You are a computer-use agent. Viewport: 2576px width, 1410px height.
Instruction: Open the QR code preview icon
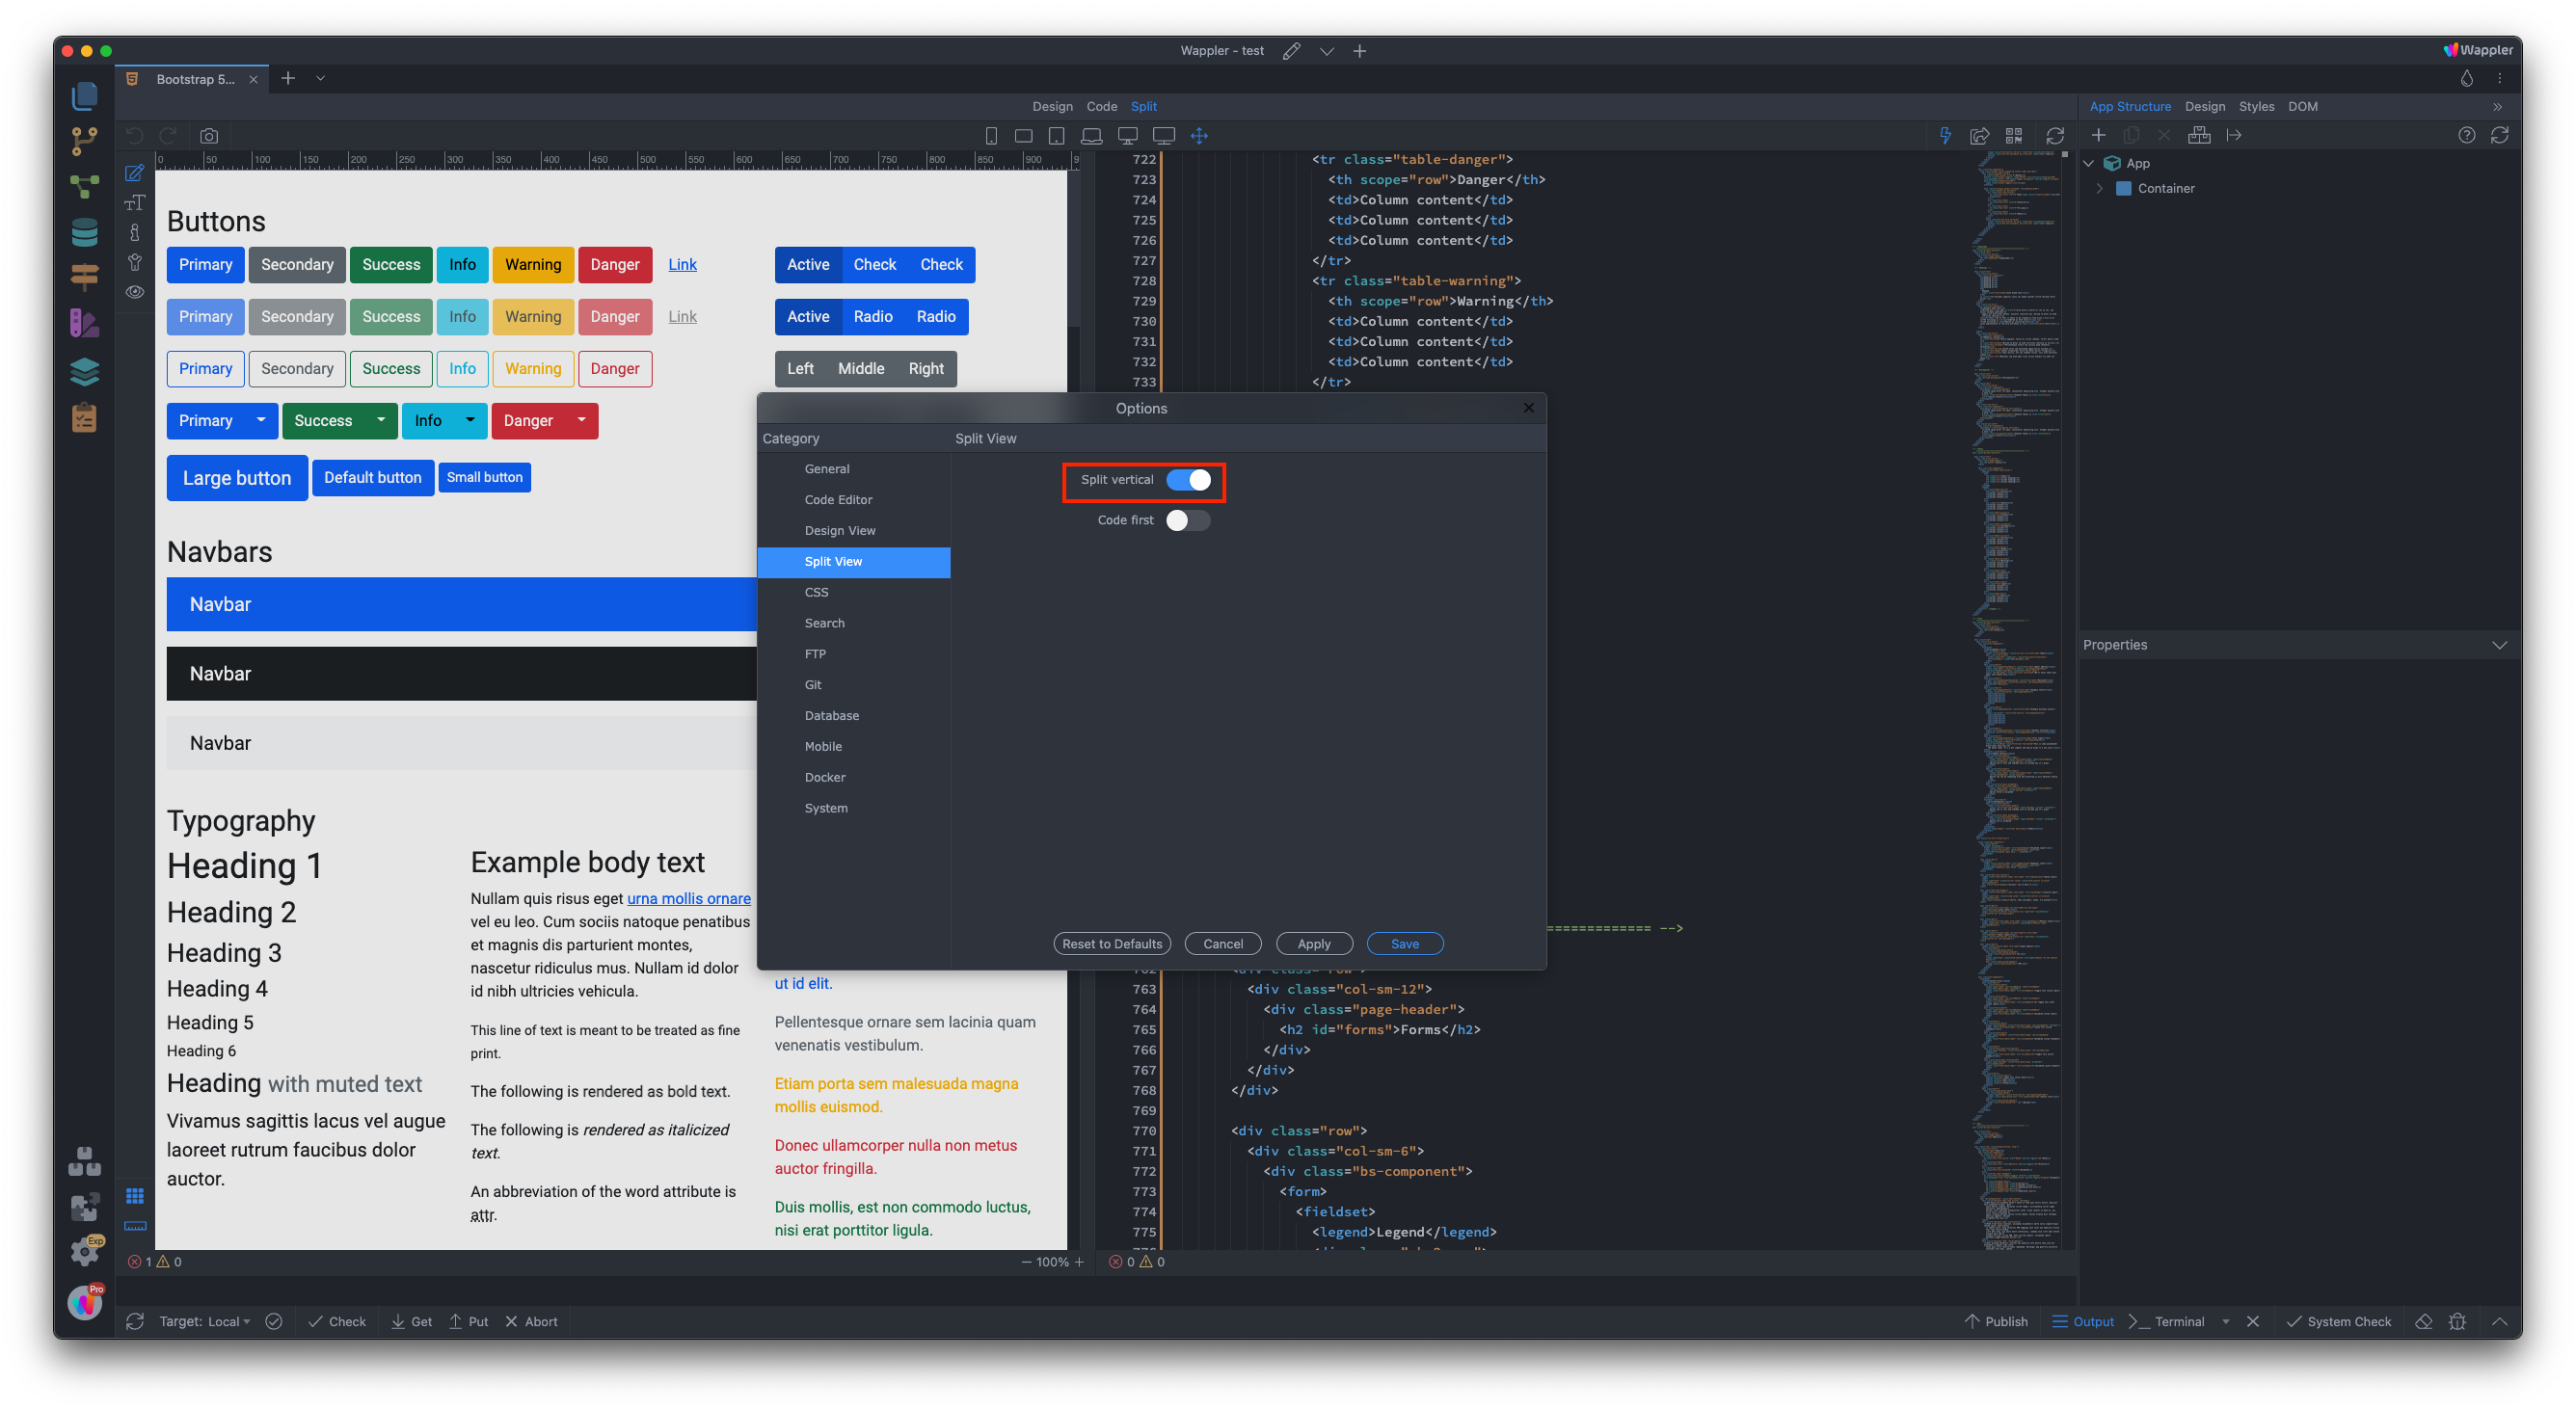[x=2015, y=135]
